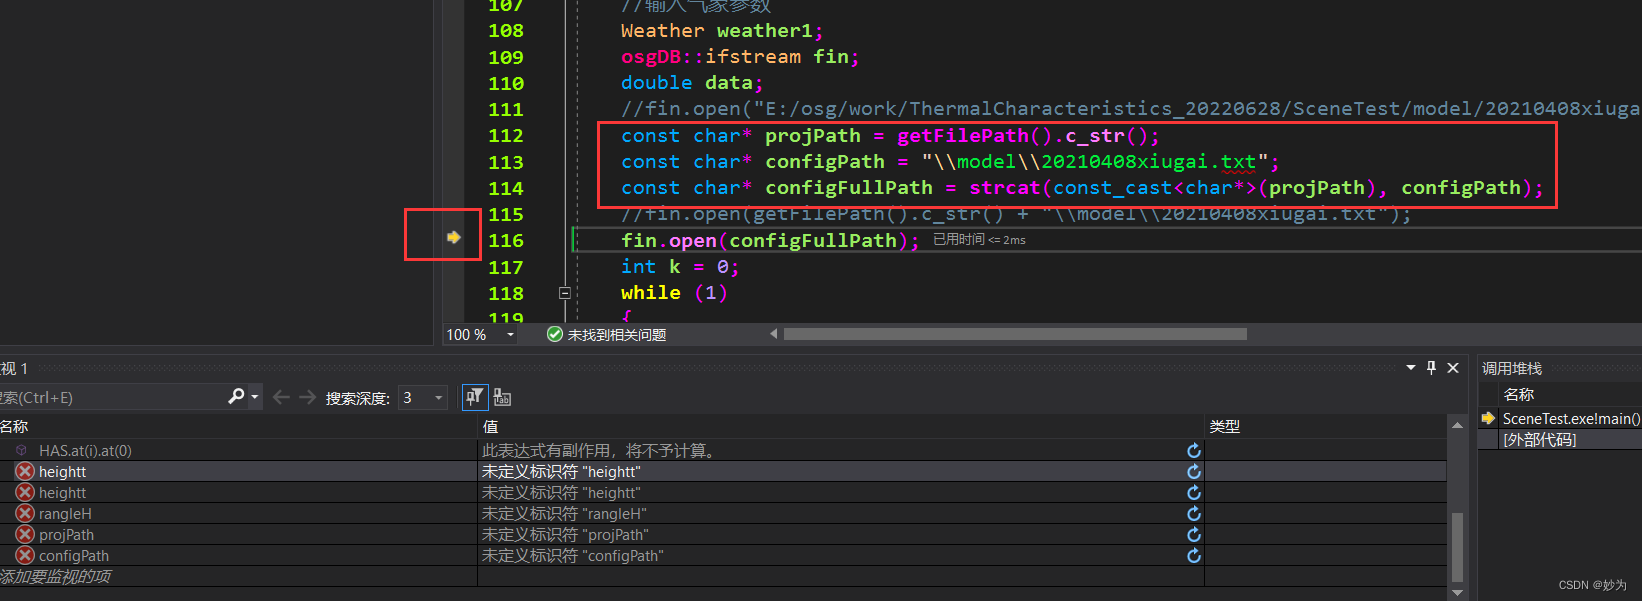The width and height of the screenshot is (1642, 601).
Task: Click the 类型 column header in watch window
Action: coord(1225,426)
